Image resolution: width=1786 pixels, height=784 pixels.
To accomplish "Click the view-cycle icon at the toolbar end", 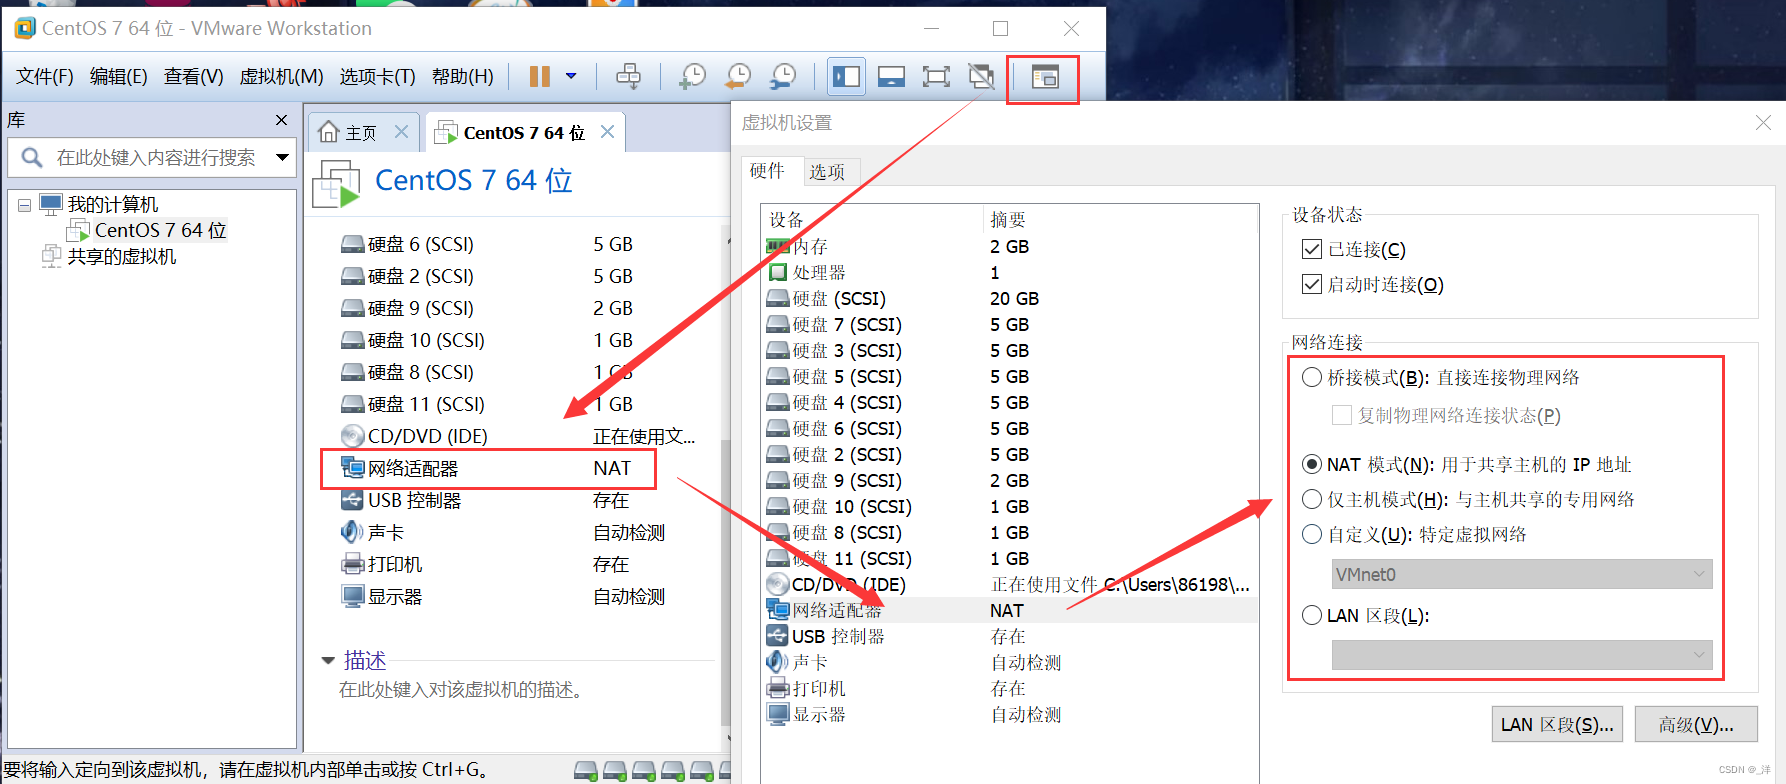I will [1044, 77].
